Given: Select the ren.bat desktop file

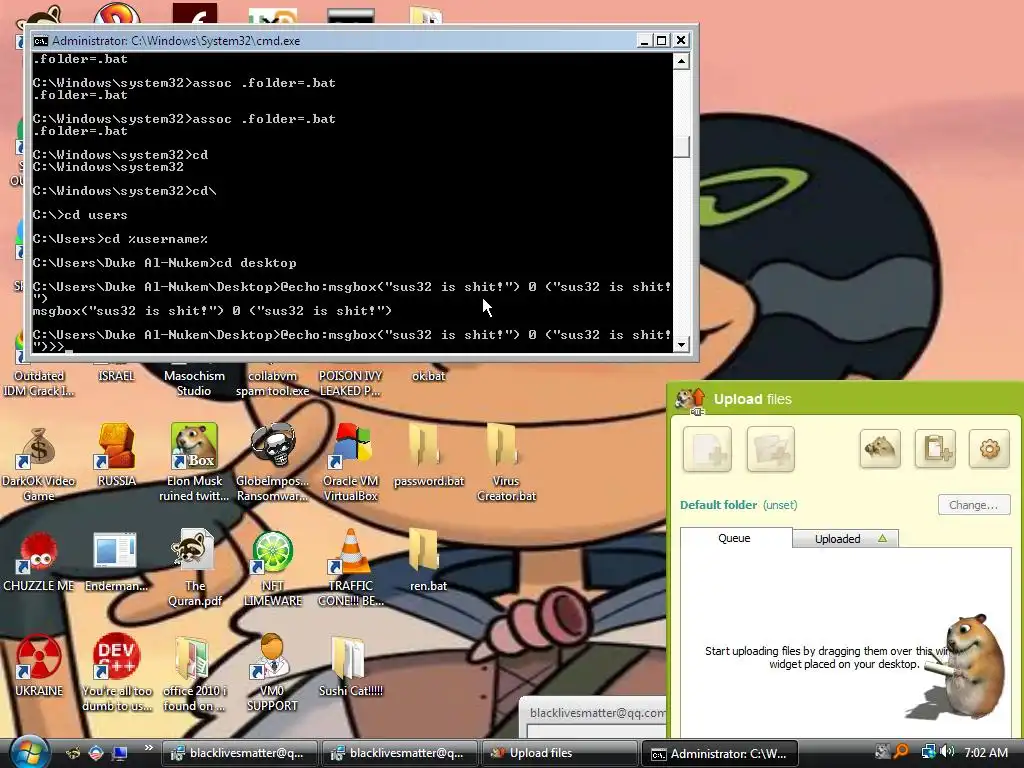Looking at the screenshot, I should coord(428,560).
